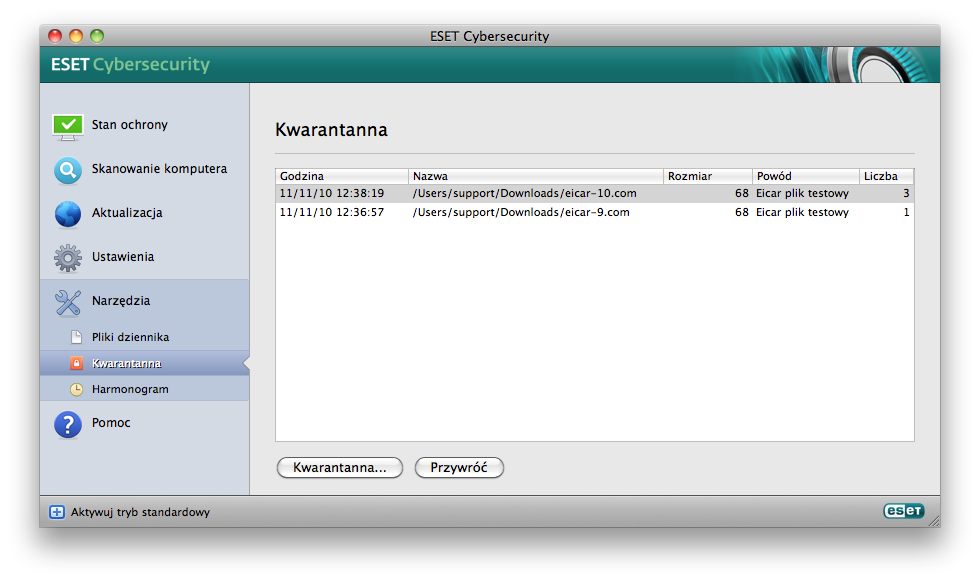Click the globe Aktualizacja icon
Image resolution: width=980 pixels, height=582 pixels.
(x=68, y=214)
